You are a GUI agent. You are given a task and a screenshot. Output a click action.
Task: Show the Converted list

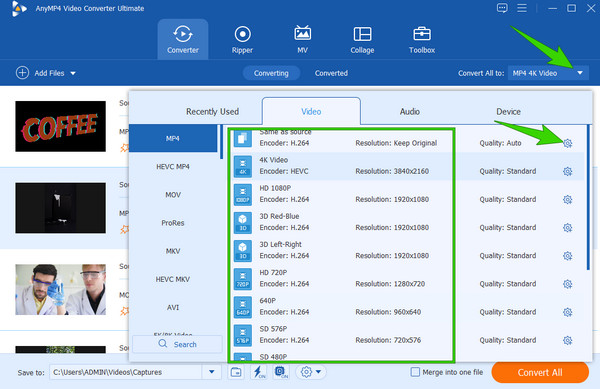[331, 73]
